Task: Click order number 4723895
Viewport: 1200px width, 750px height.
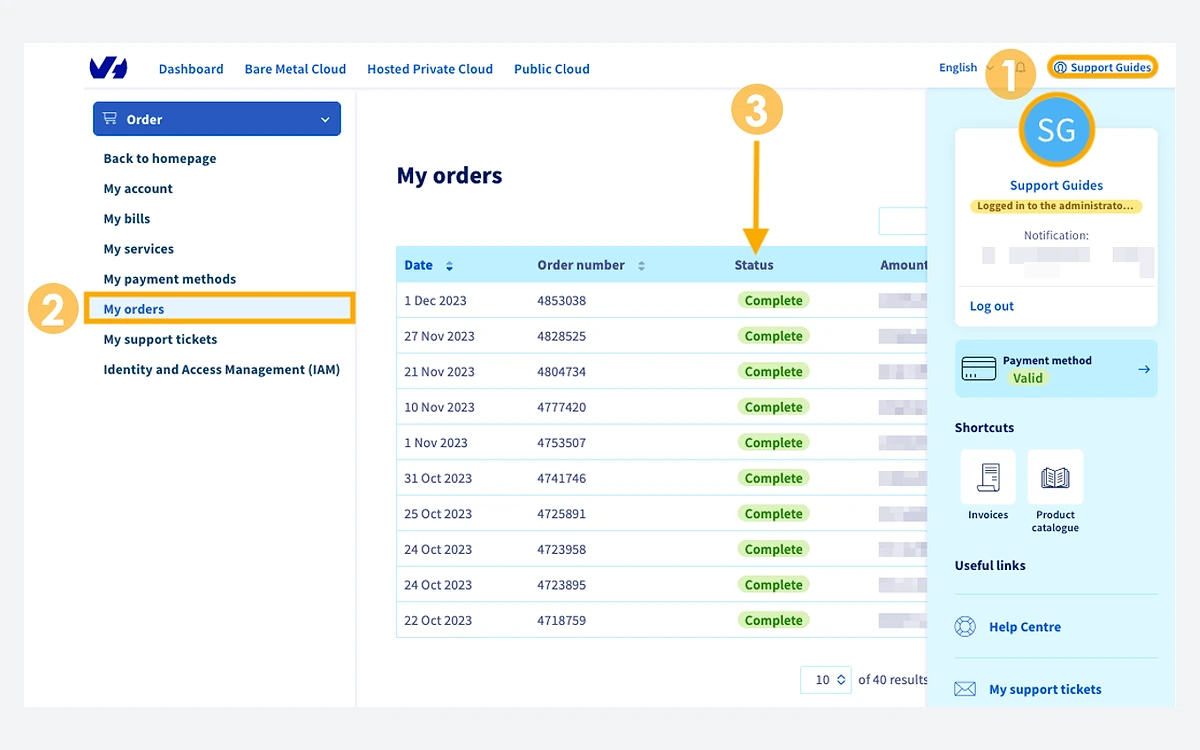Action: click(562, 584)
